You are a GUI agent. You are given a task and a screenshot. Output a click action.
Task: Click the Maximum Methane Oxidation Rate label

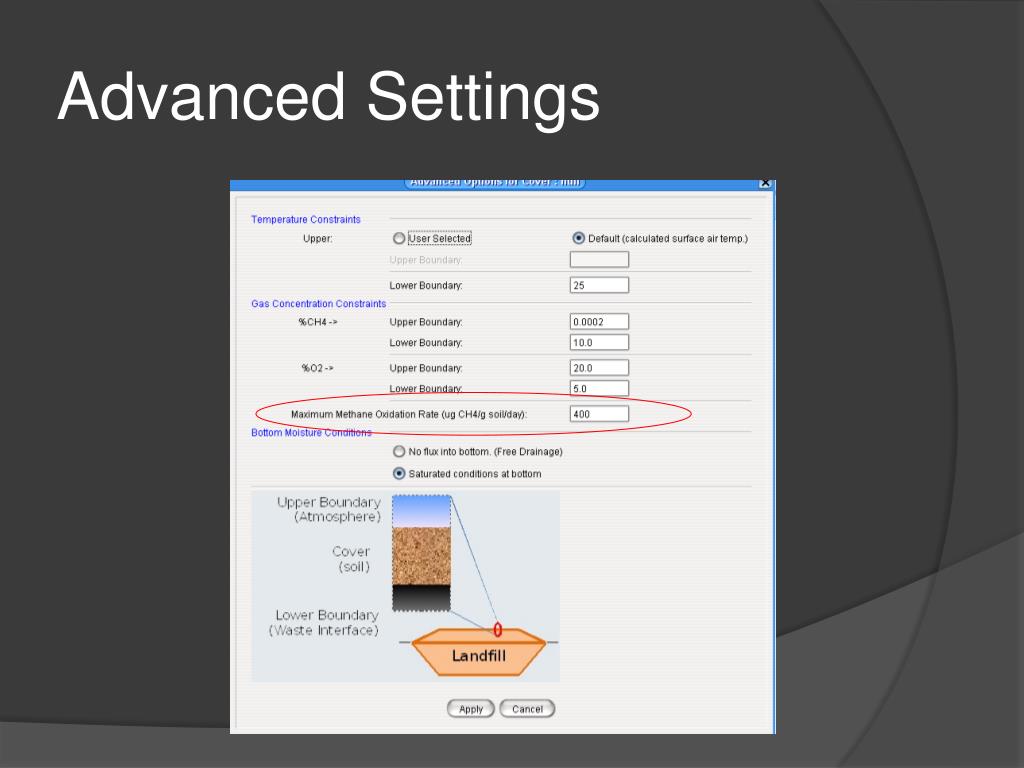pyautogui.click(x=409, y=414)
